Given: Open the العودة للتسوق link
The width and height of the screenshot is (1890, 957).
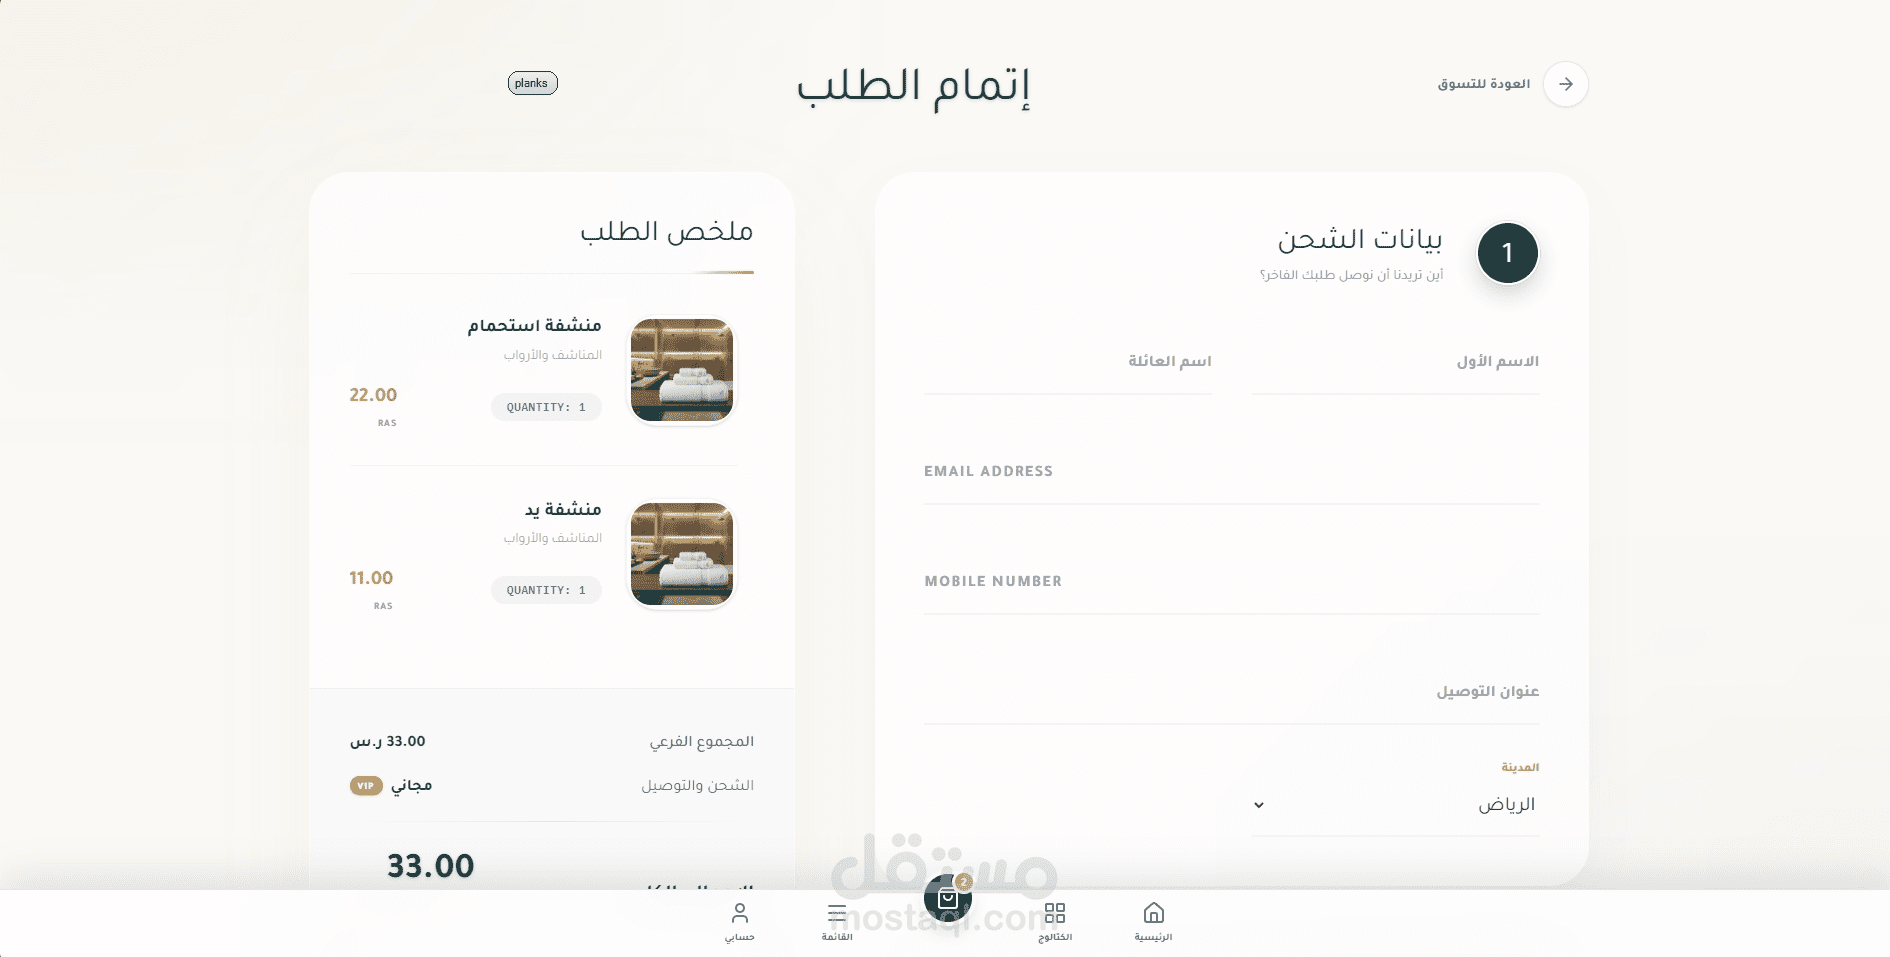Looking at the screenshot, I should point(1484,84).
